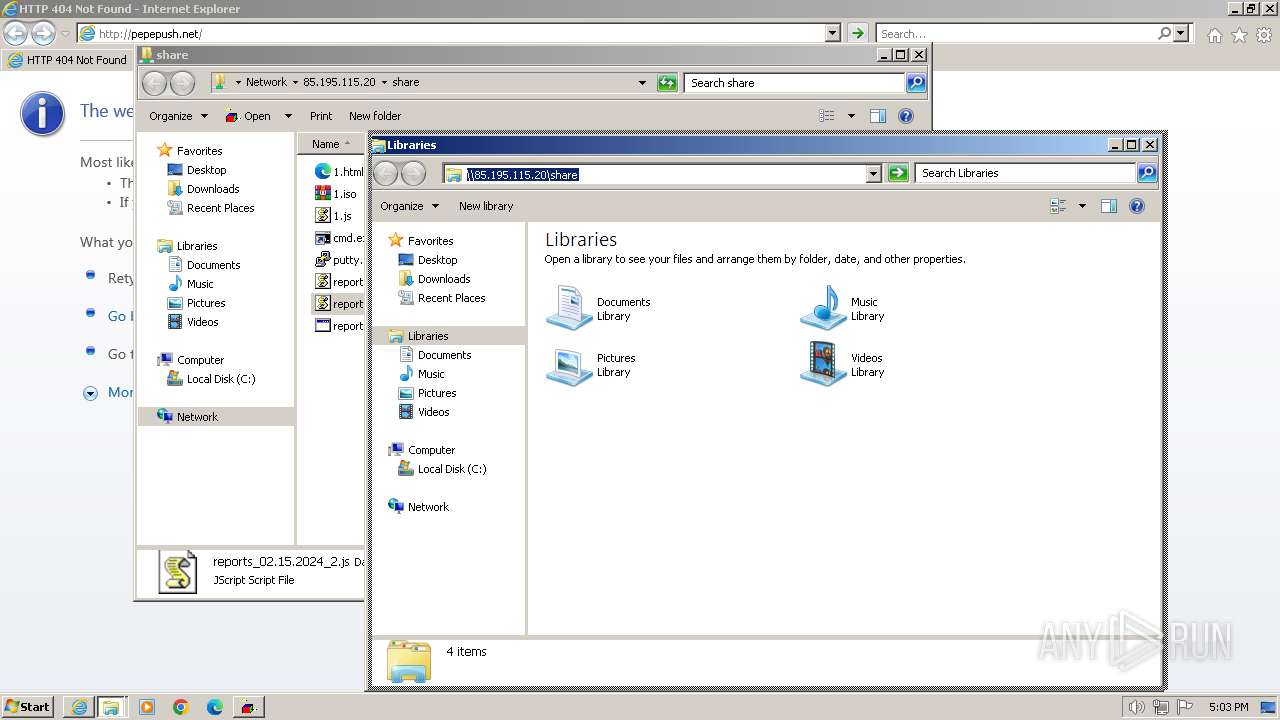
Task: Expand Internet Explorer search provider dropdown
Action: (x=1182, y=33)
